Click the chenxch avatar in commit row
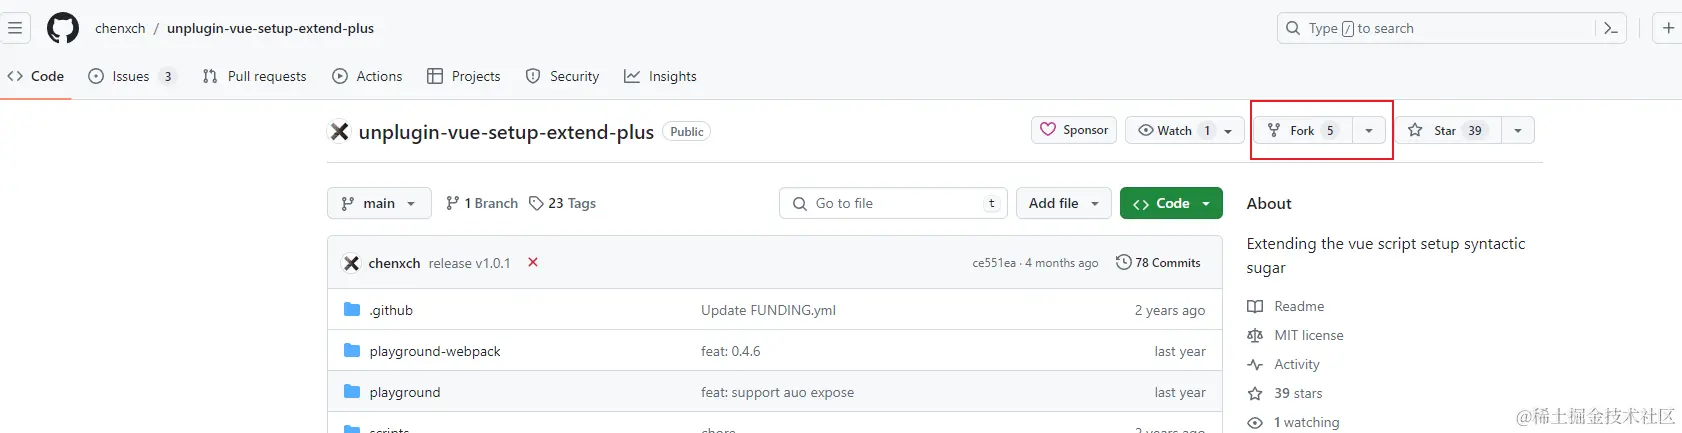This screenshot has height=433, width=1682. [x=351, y=263]
